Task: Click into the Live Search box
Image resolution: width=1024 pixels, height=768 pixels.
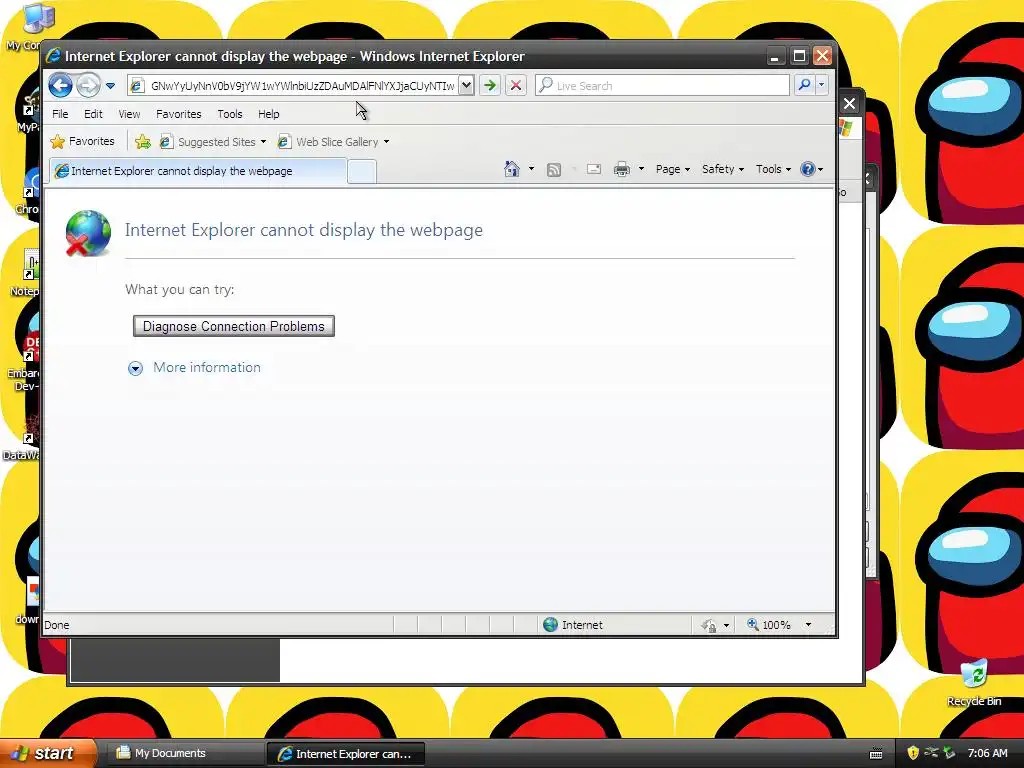Action: [x=662, y=86]
